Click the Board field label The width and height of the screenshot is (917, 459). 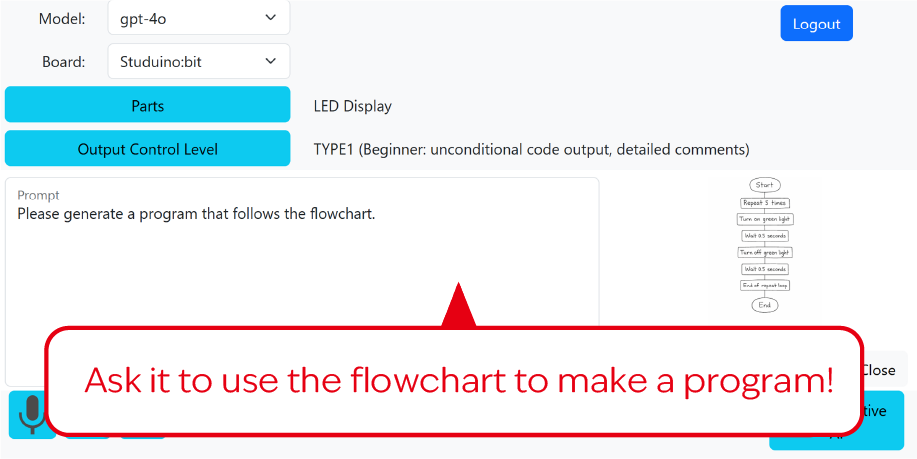tap(64, 62)
